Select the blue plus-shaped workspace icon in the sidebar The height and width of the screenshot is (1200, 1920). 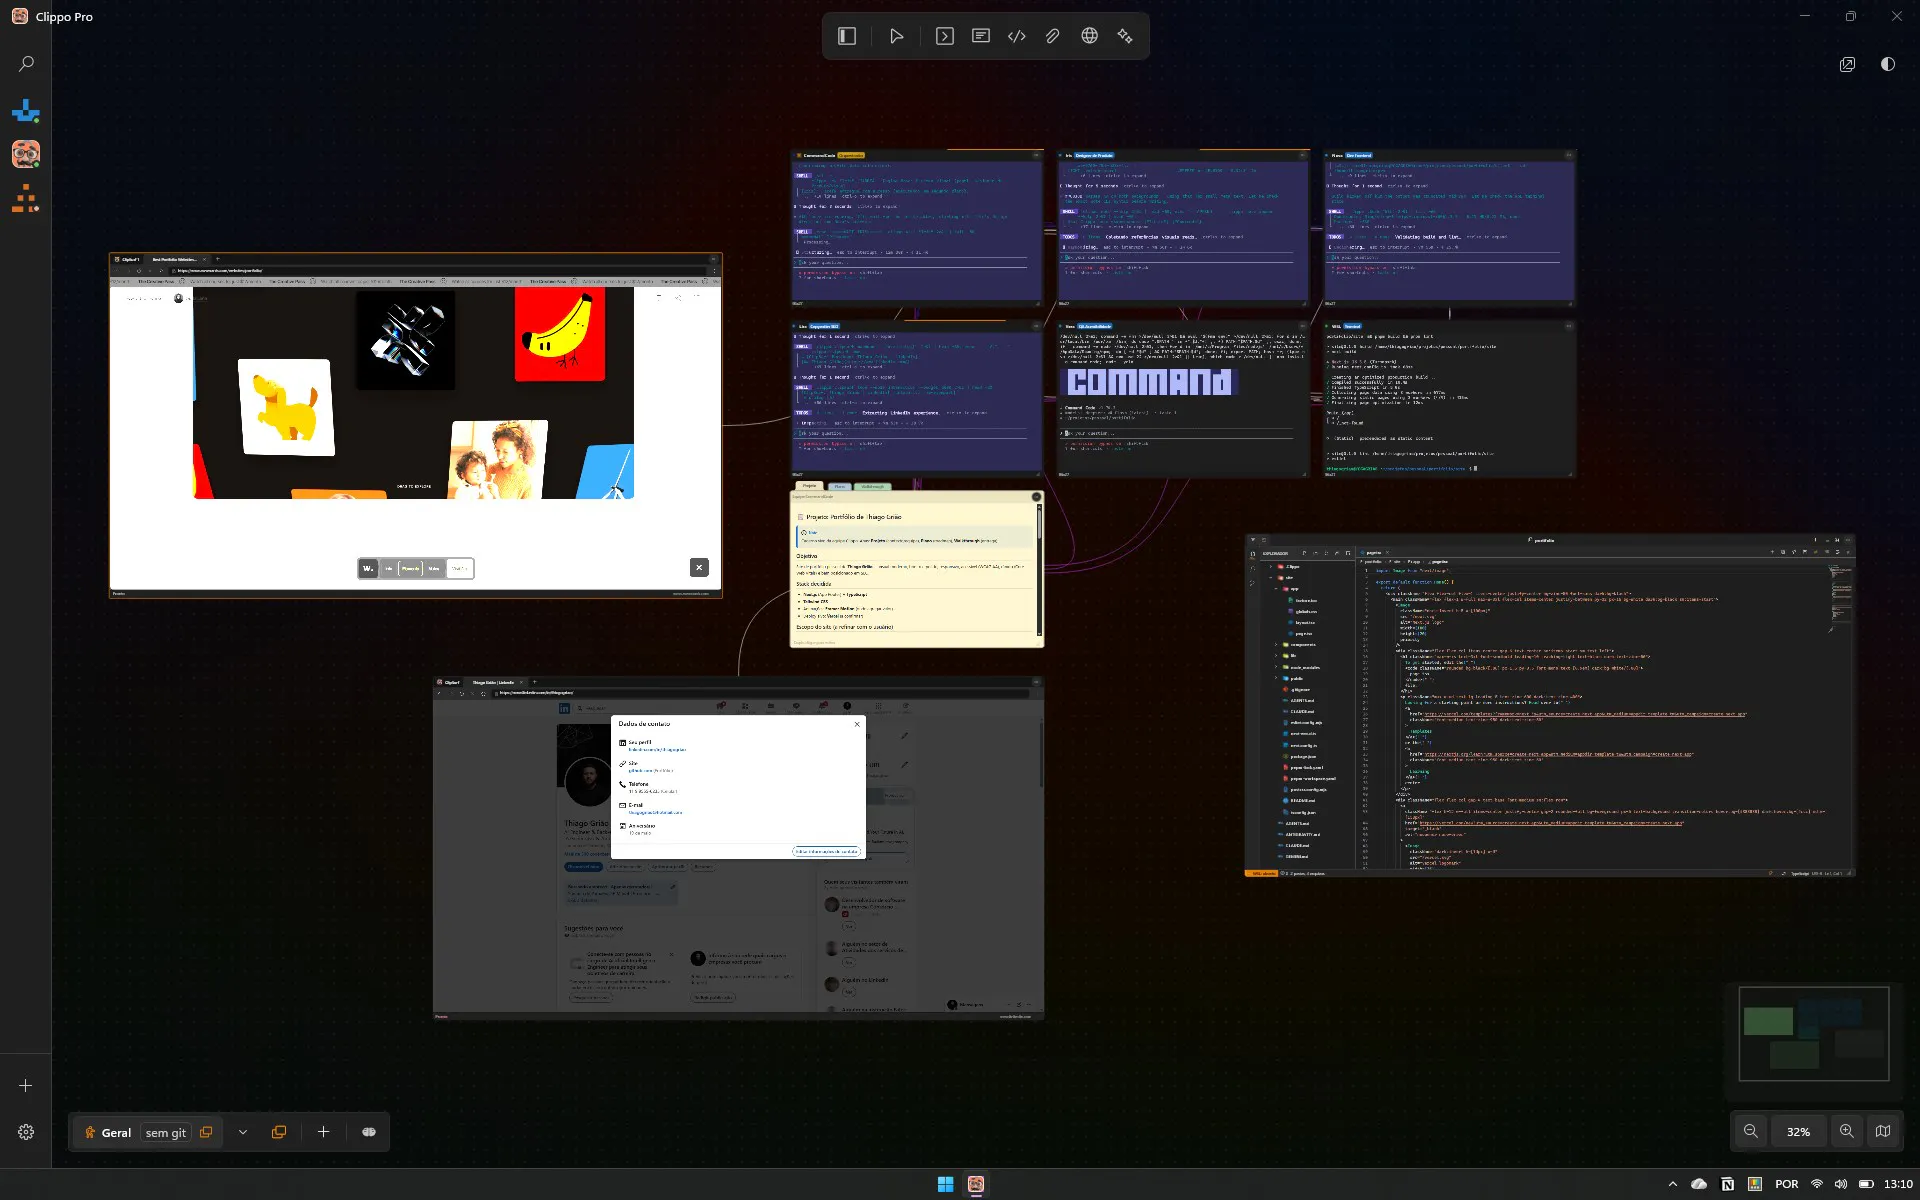point(26,111)
